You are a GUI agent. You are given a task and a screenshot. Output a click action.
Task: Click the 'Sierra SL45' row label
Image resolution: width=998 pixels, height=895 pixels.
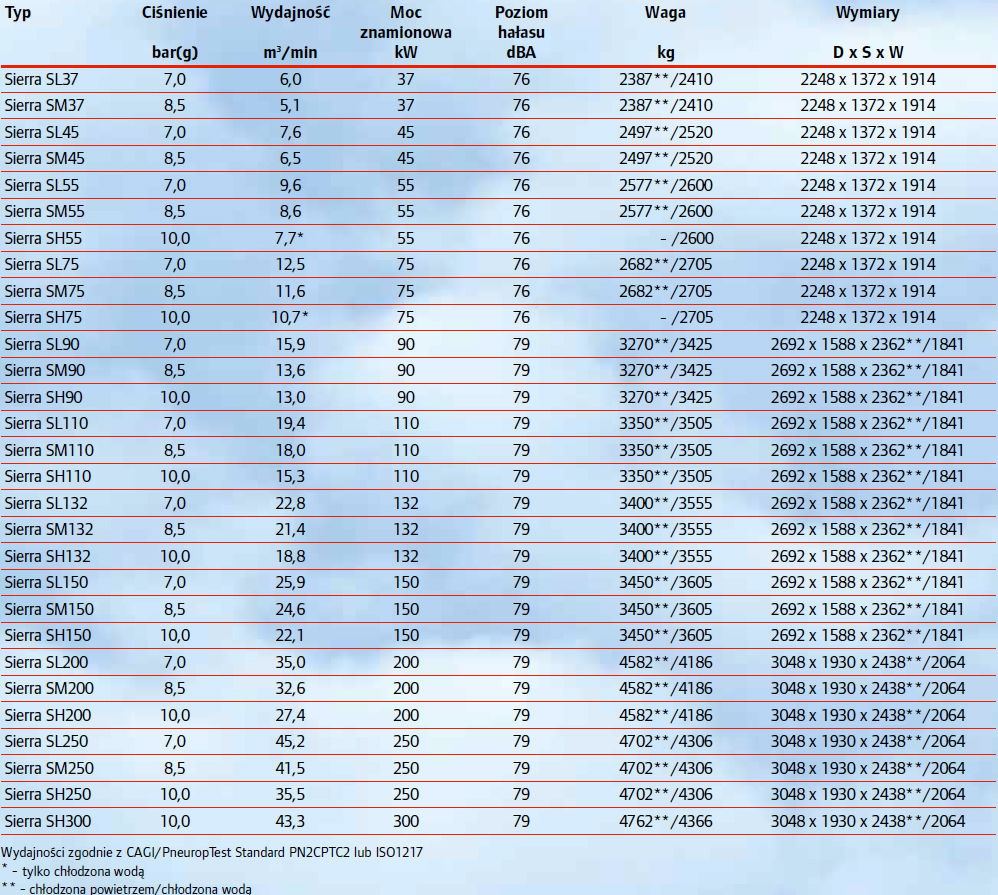click(x=42, y=132)
